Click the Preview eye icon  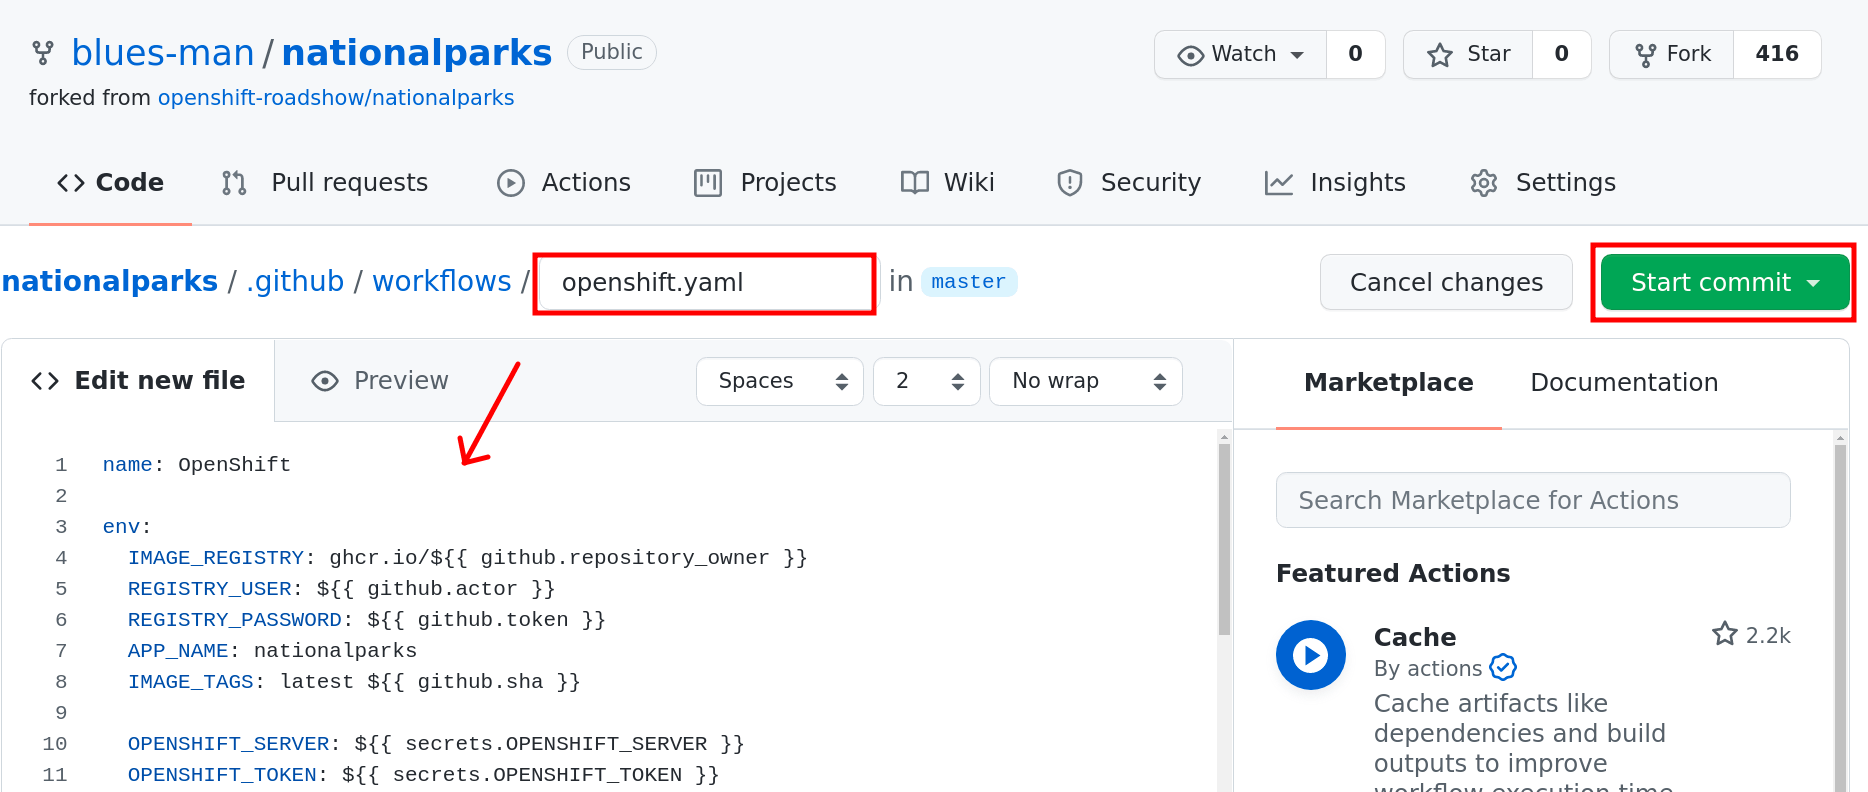click(325, 381)
